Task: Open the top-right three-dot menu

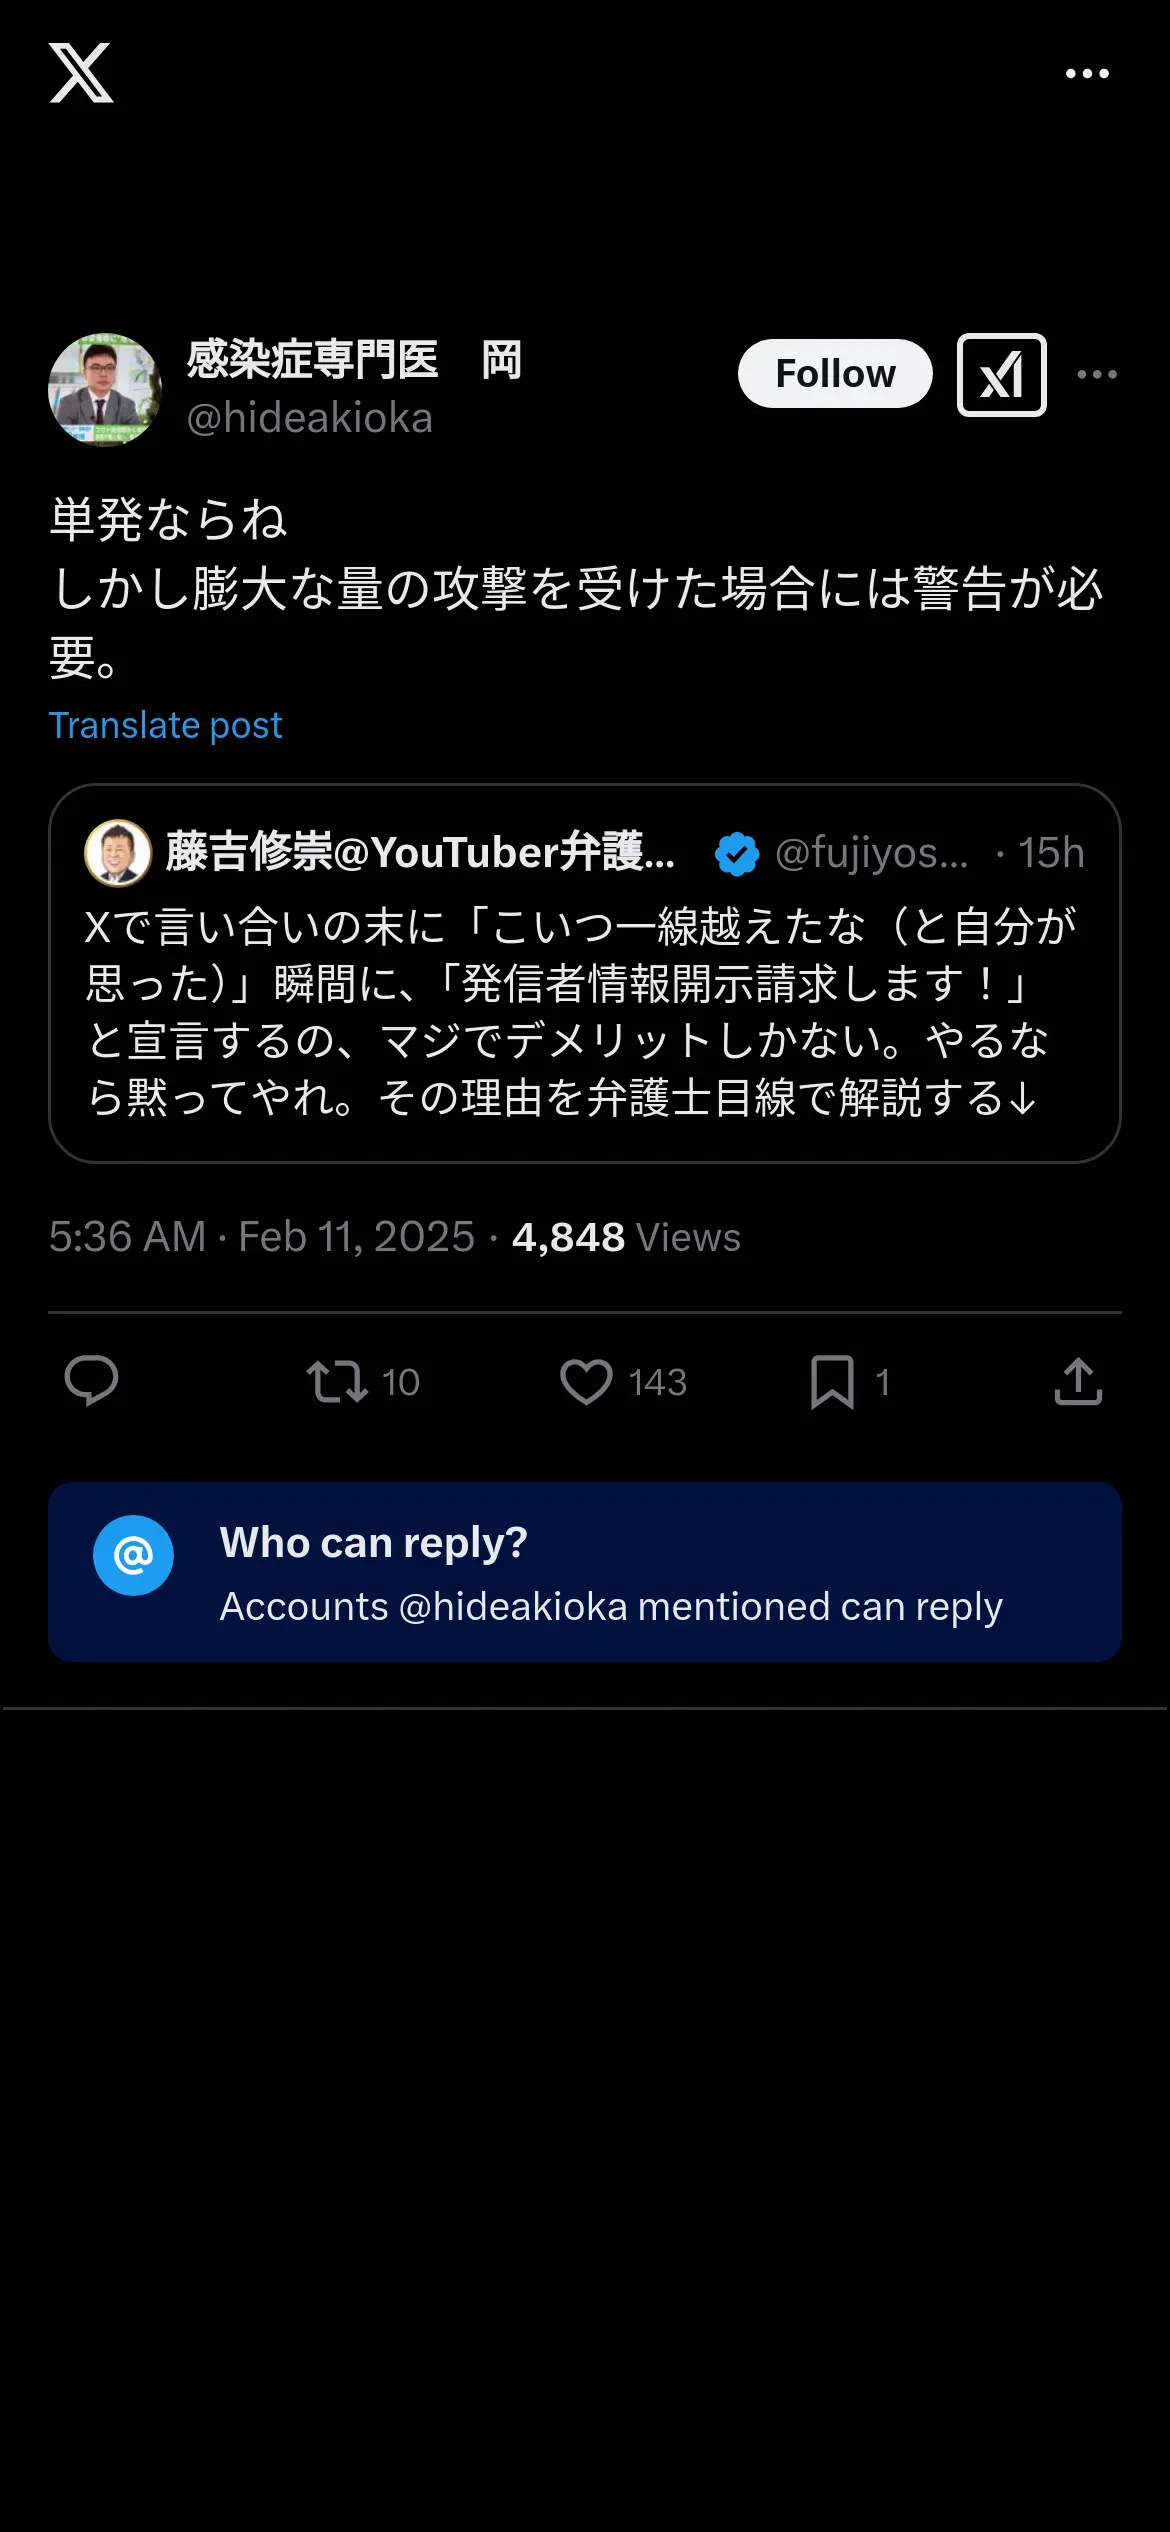Action: click(x=1087, y=74)
